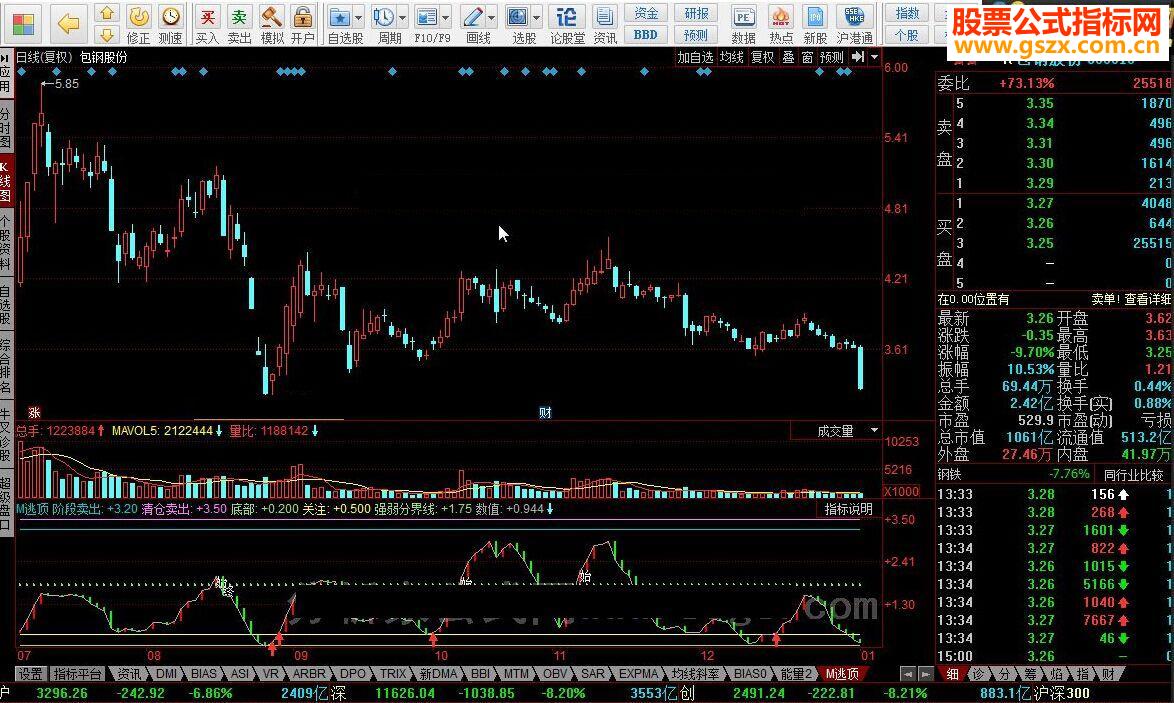Expand the 自选股 dropdown arrow
Viewport: 1174px width, 703px height.
point(358,17)
